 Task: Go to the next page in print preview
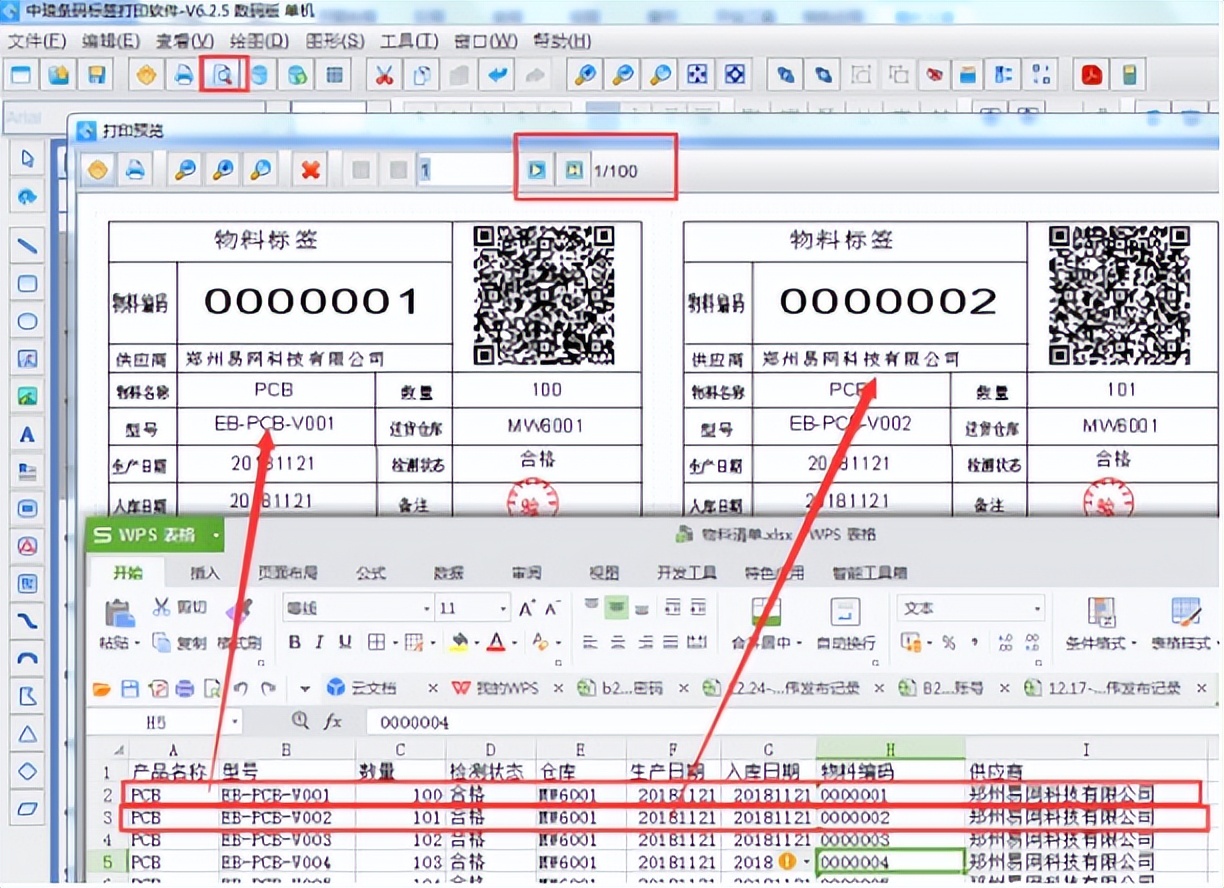[x=537, y=170]
